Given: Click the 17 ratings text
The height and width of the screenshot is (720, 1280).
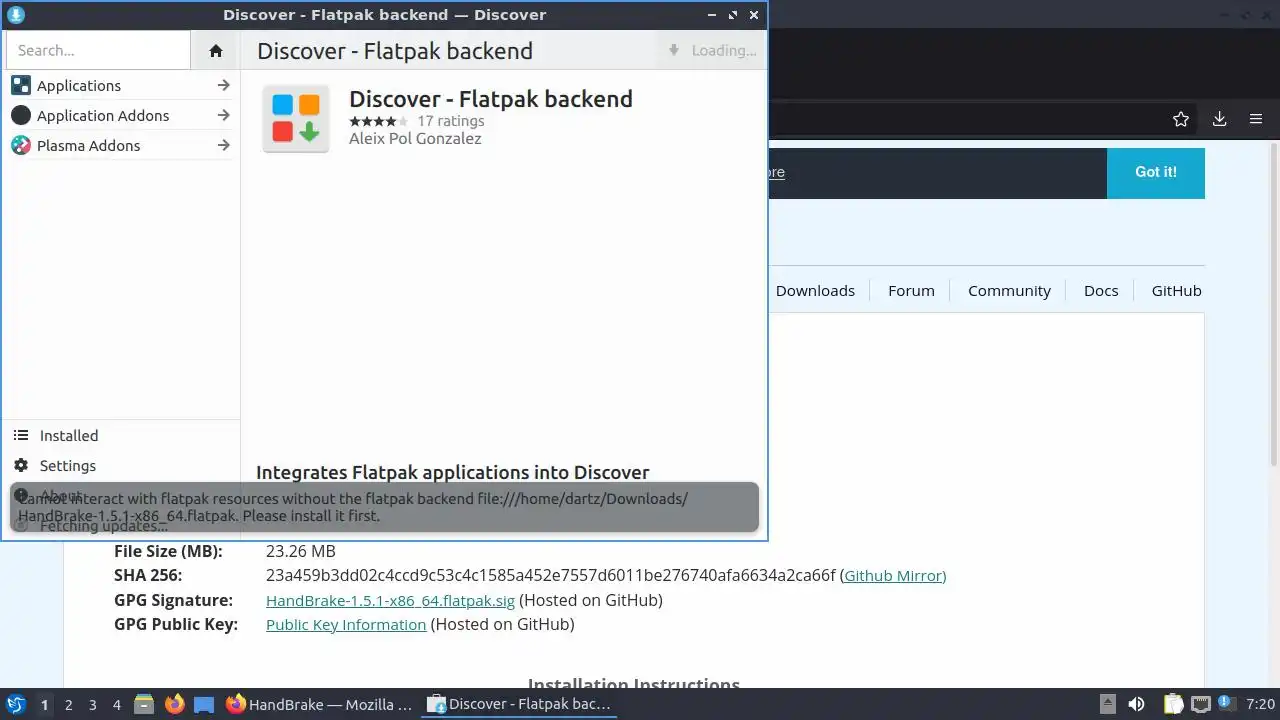Looking at the screenshot, I should point(450,121).
